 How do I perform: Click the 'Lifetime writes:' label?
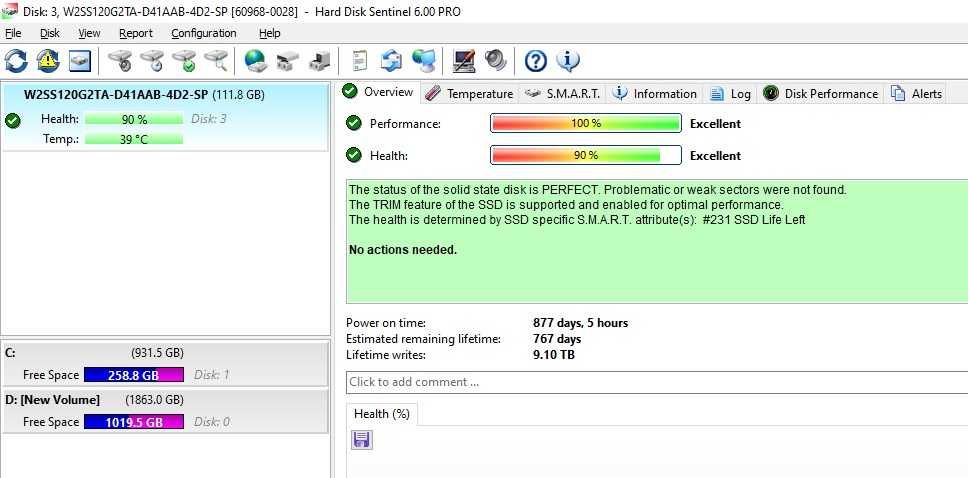coord(386,355)
